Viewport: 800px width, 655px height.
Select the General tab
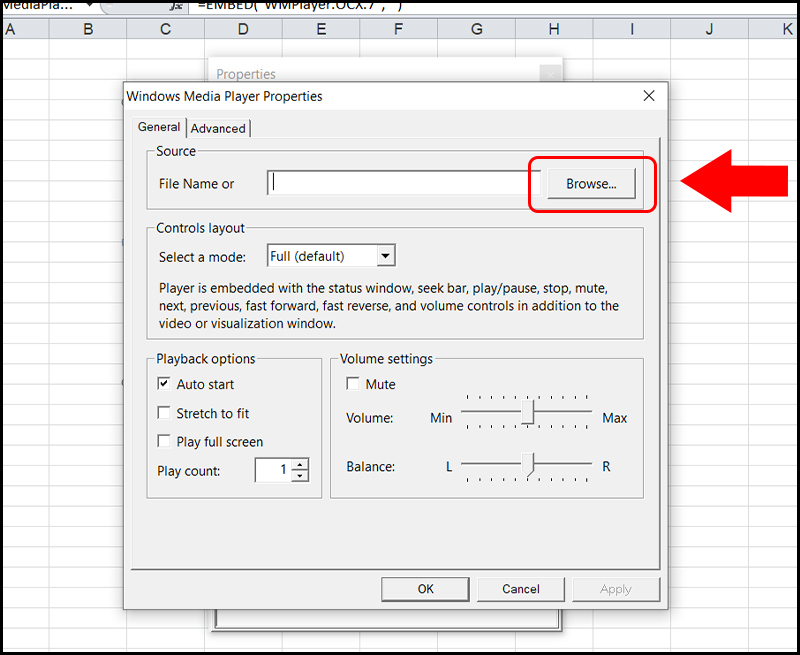tap(159, 127)
